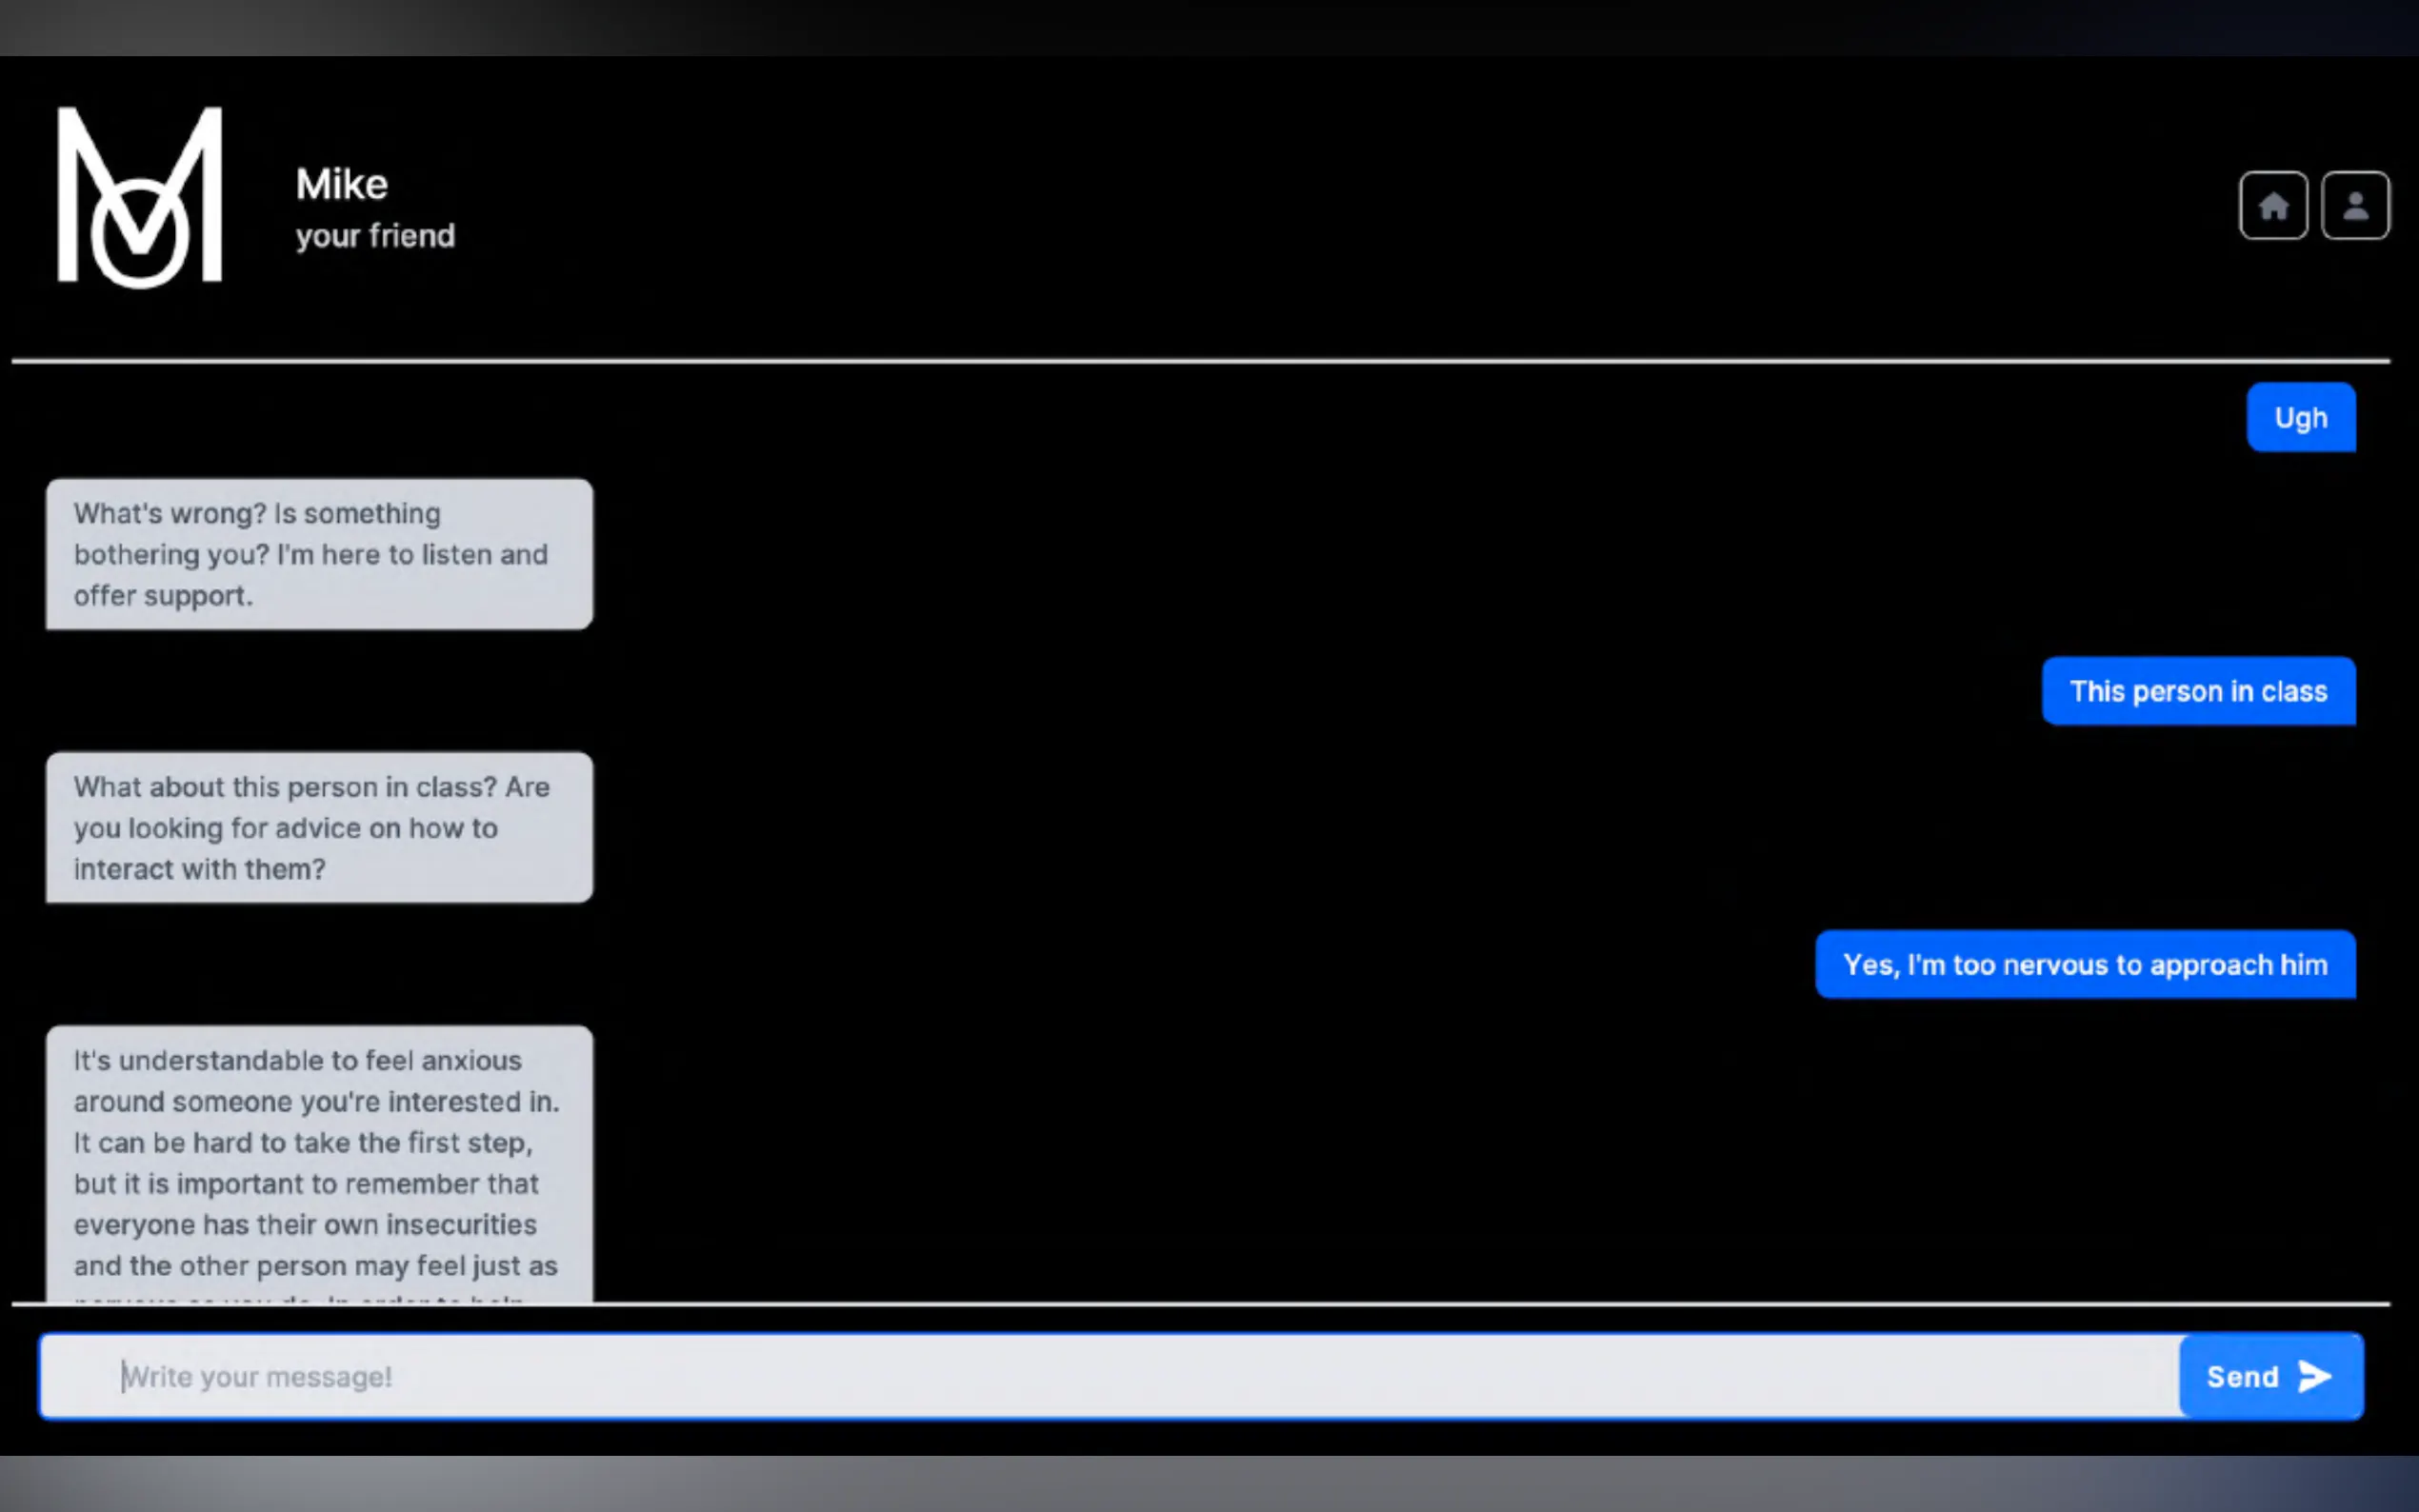Click the words 'offer support' in reply

[162, 596]
